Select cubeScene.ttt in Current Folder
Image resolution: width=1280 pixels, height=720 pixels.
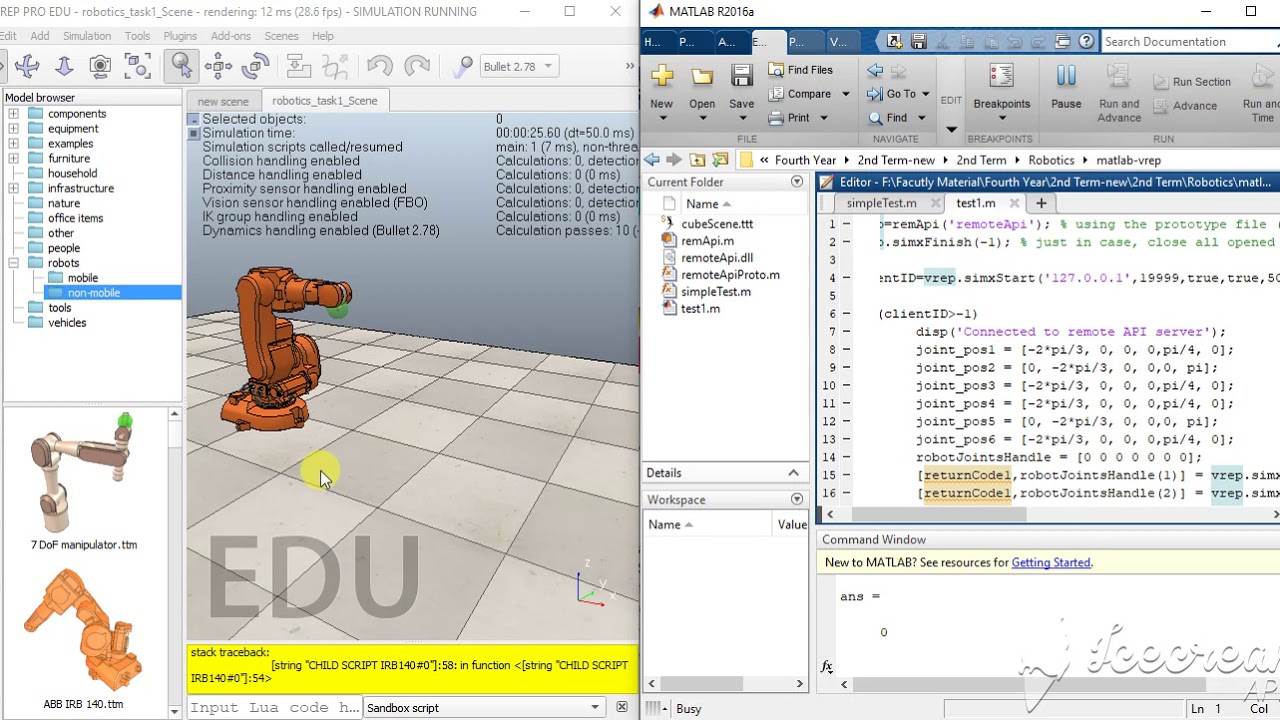[x=716, y=224]
